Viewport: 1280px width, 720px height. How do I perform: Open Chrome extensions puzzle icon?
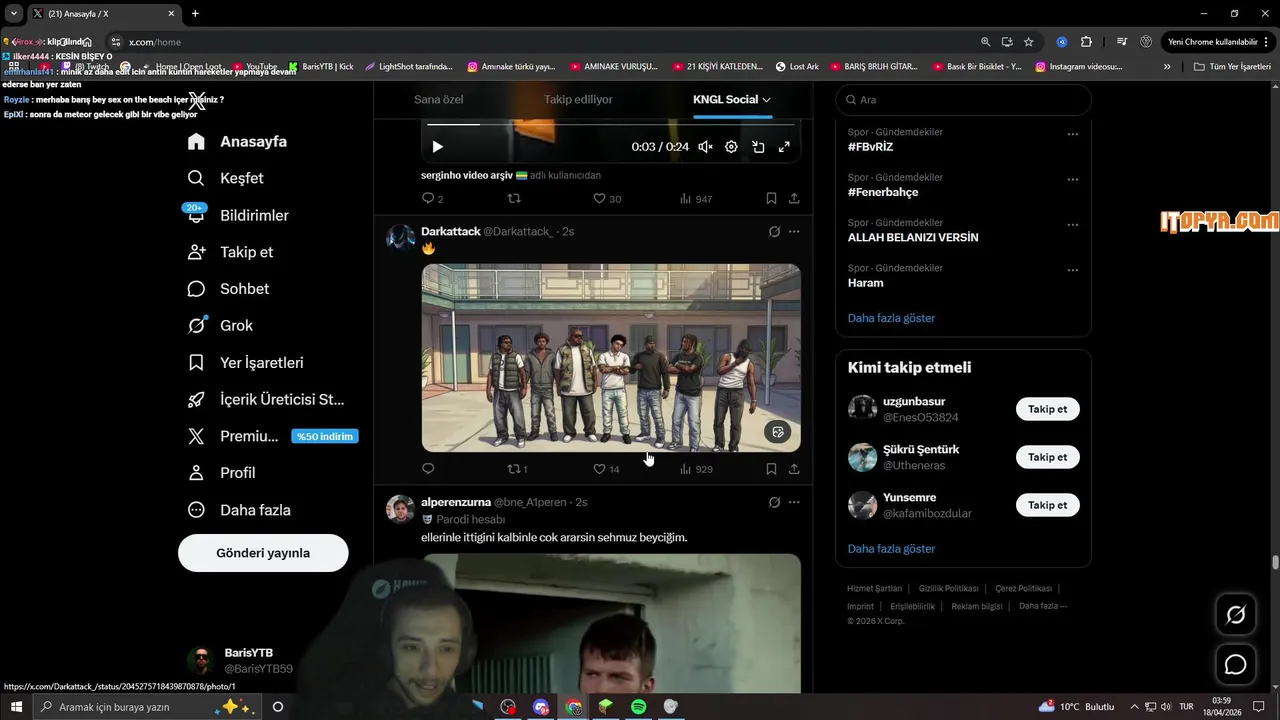click(x=1086, y=42)
